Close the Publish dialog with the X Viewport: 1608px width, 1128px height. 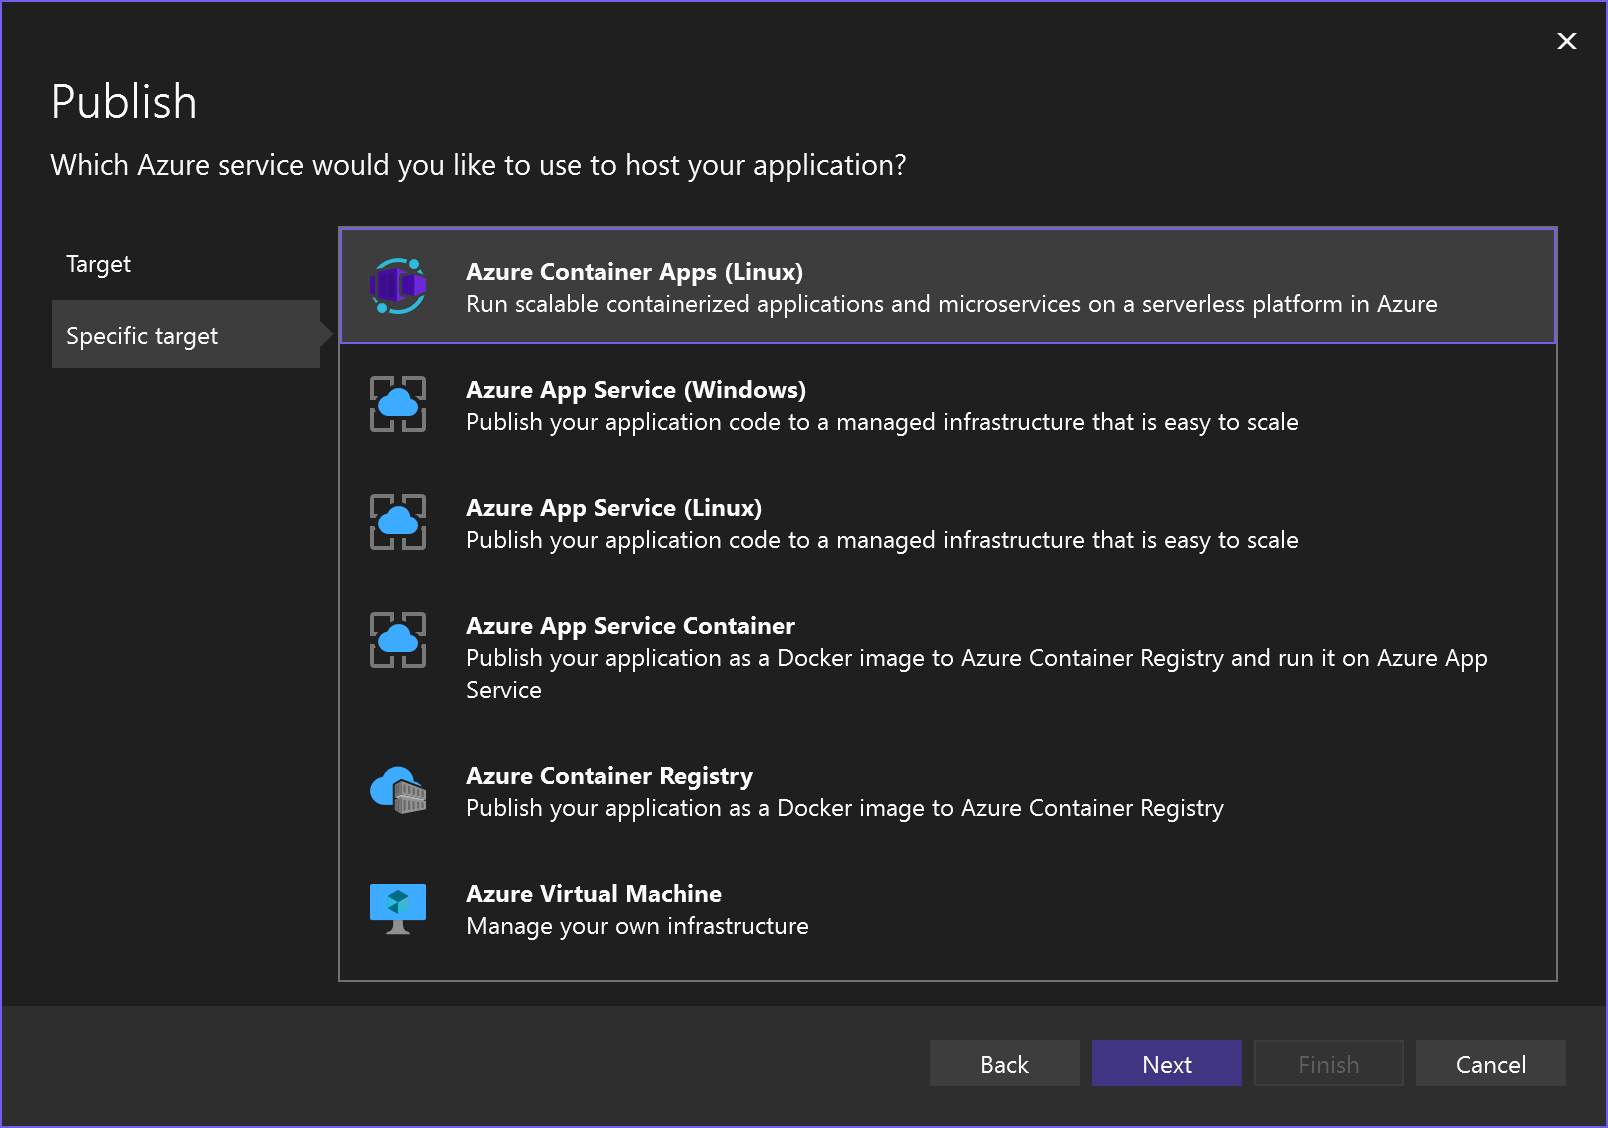(x=1566, y=41)
